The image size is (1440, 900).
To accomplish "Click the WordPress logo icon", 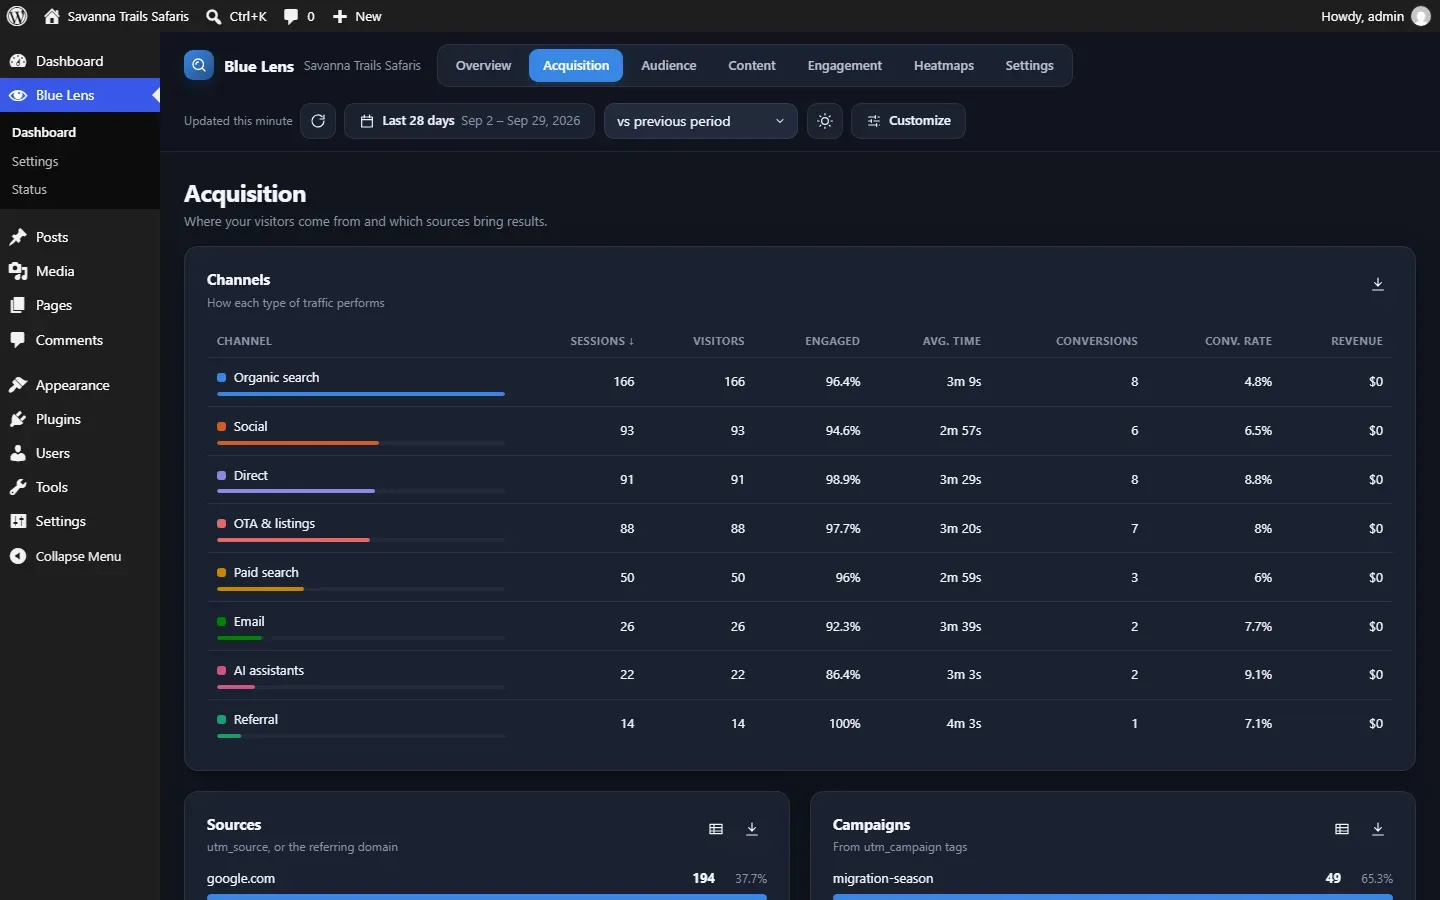I will (x=17, y=16).
